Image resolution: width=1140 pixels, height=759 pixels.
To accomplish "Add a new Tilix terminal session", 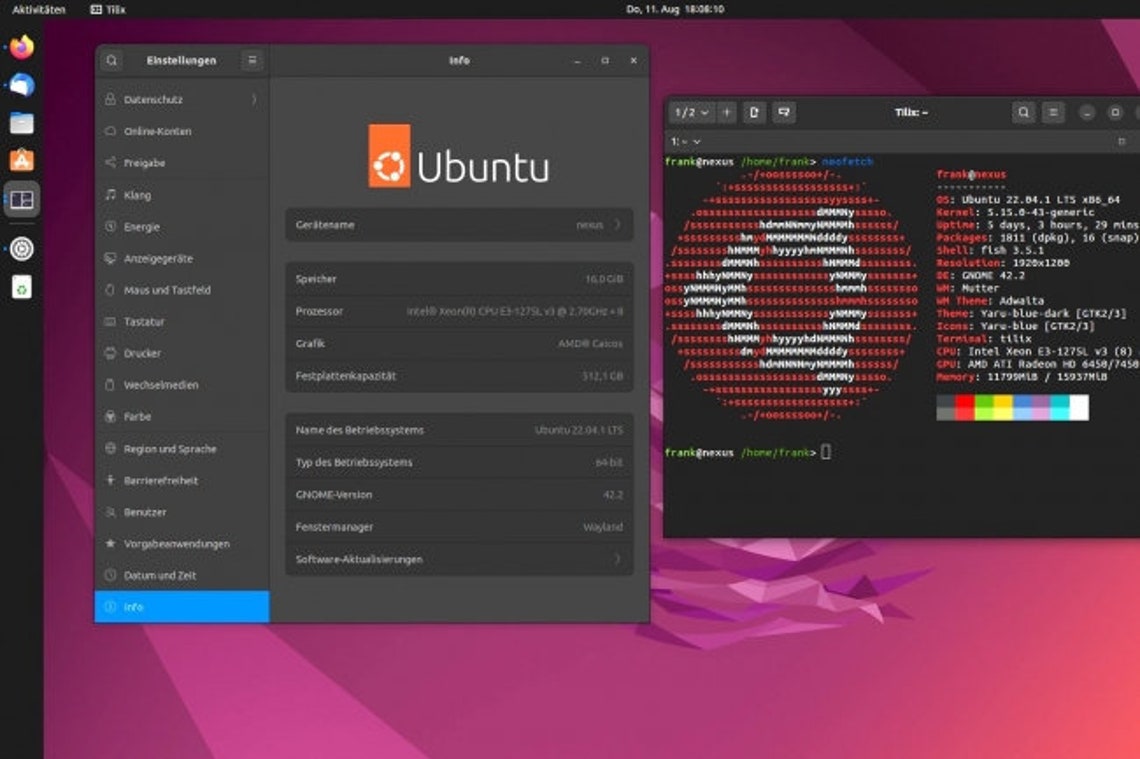I will (723, 113).
